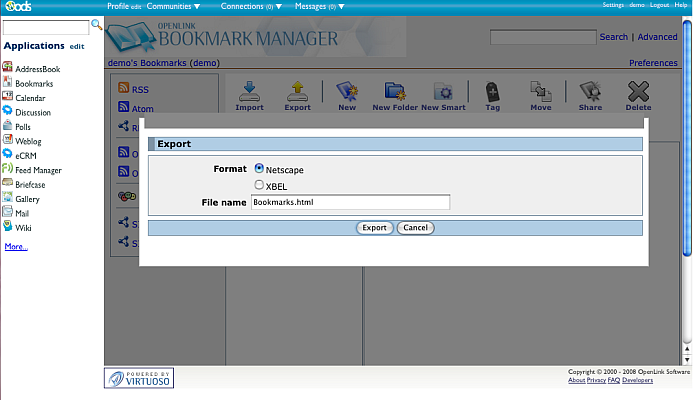Open Gallery application icon
This screenshot has height=400, width=700.
pos(7,197)
